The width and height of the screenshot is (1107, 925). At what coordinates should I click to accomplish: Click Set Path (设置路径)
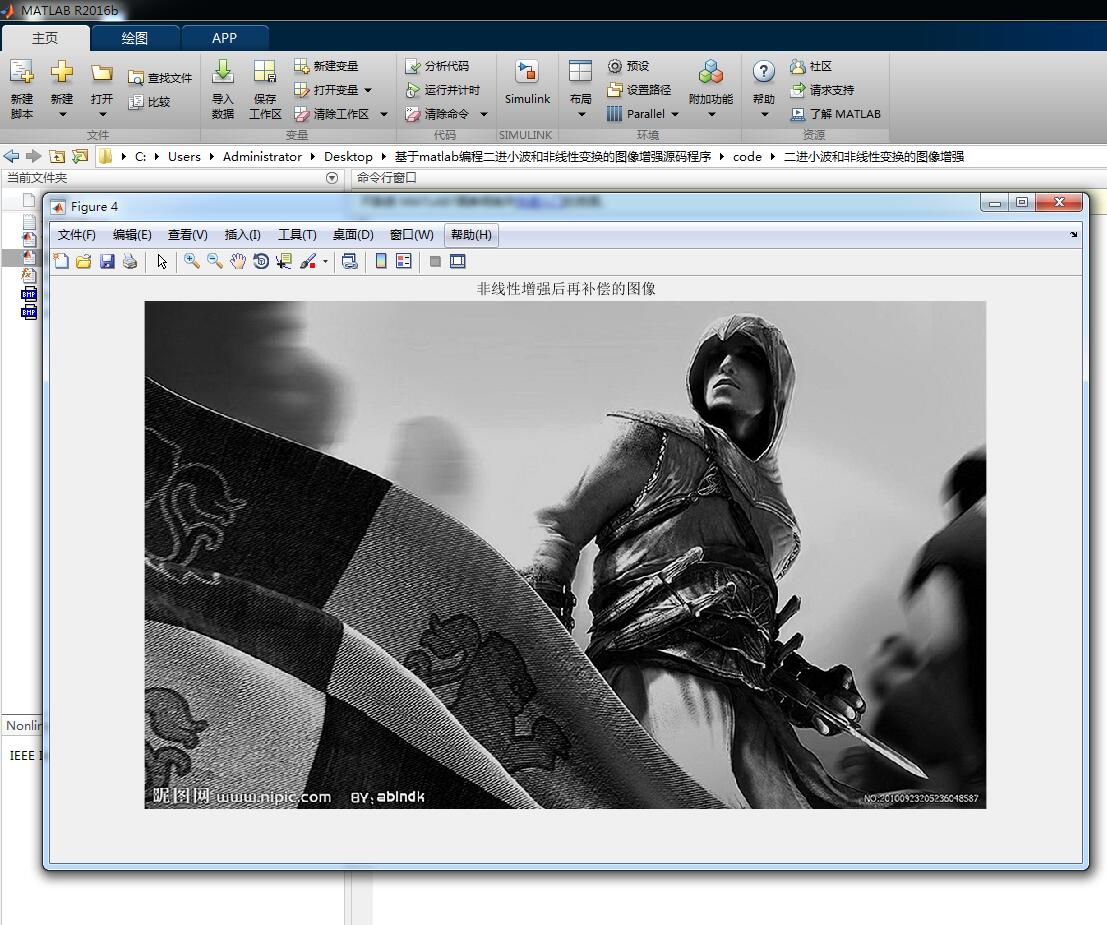[x=639, y=90]
